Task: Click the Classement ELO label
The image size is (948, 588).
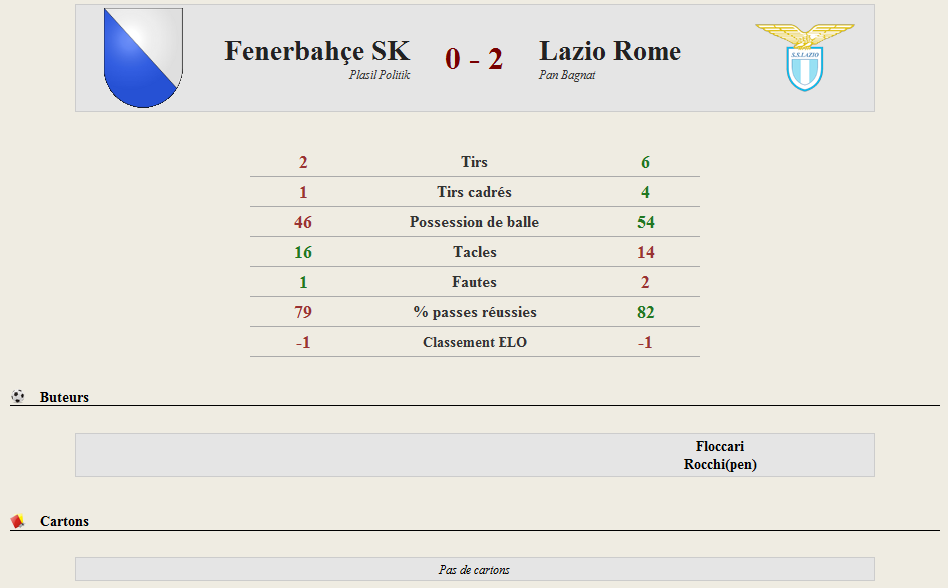Action: click(475, 342)
